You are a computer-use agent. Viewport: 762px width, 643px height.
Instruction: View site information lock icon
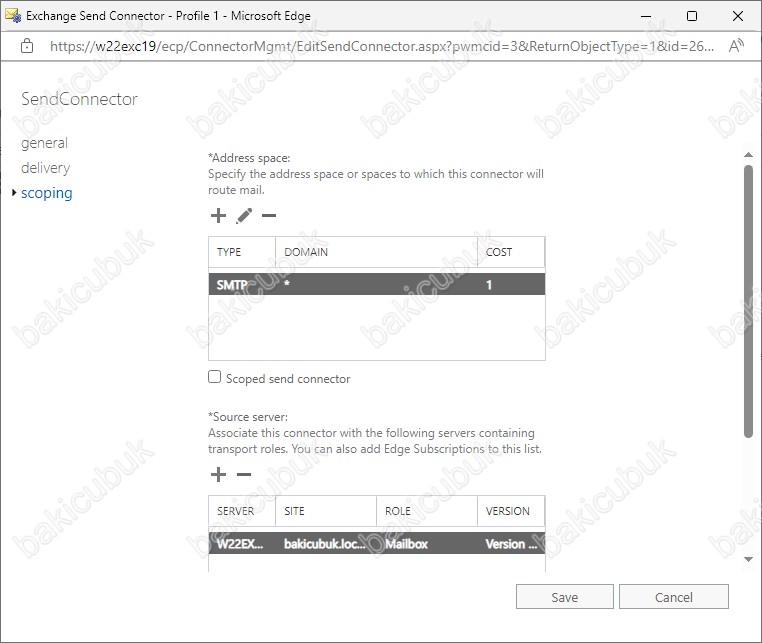(x=27, y=46)
